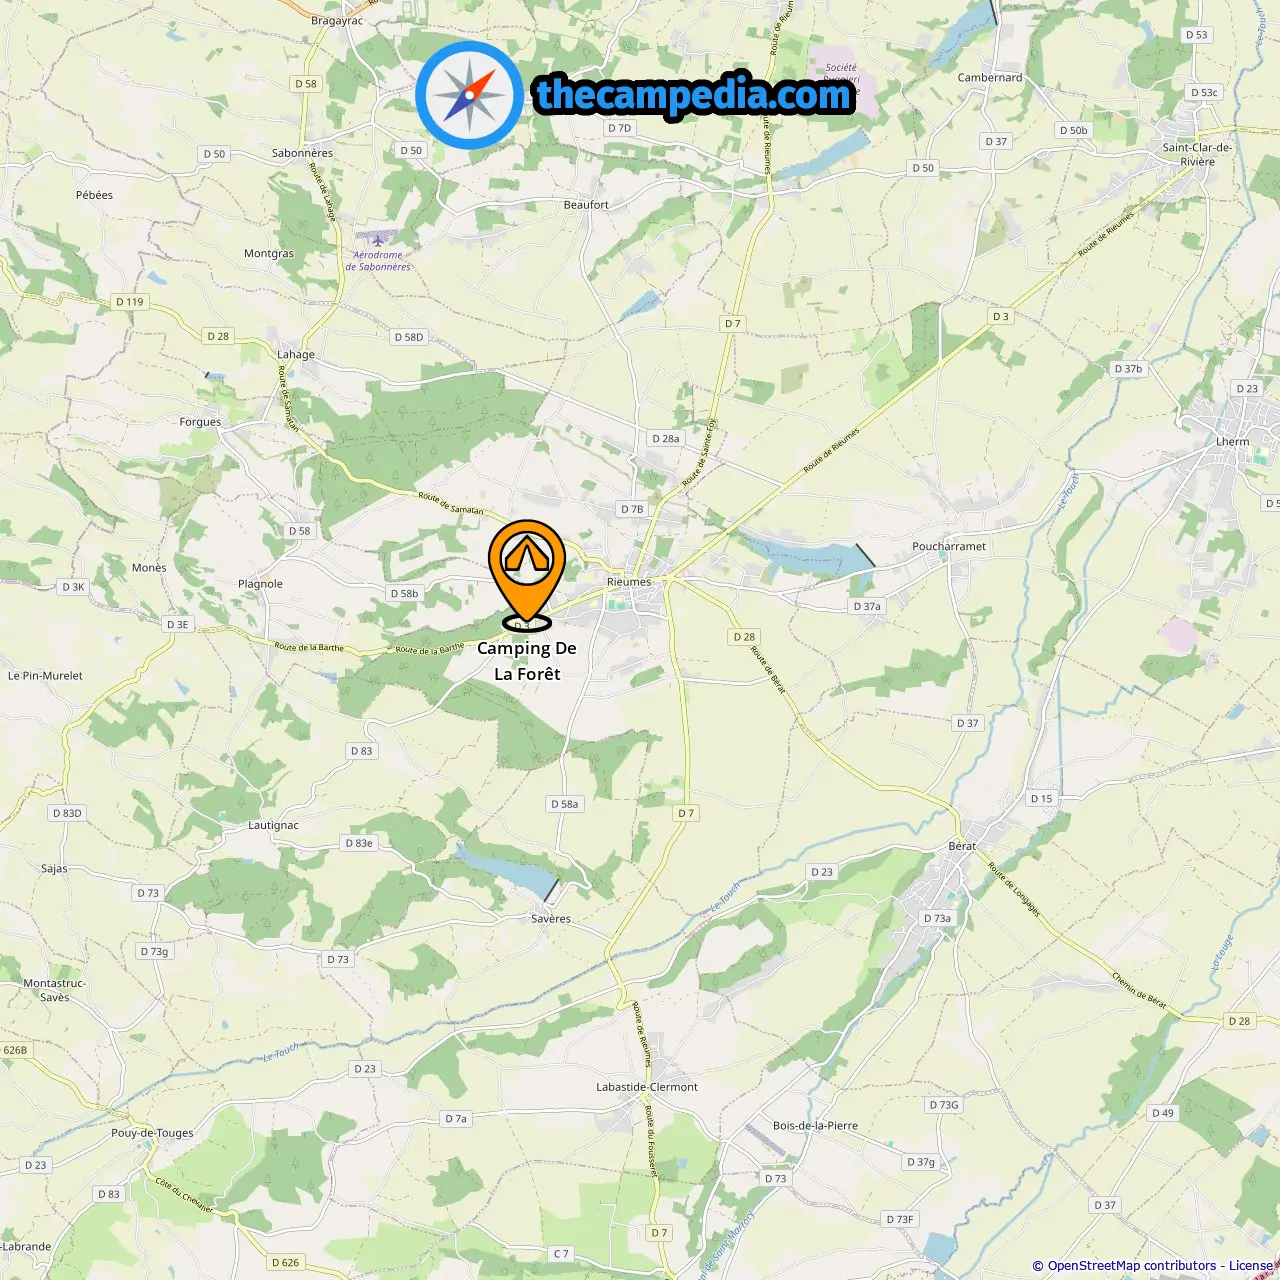Click the D 7B road shield
1280x1280 pixels.
click(x=632, y=509)
